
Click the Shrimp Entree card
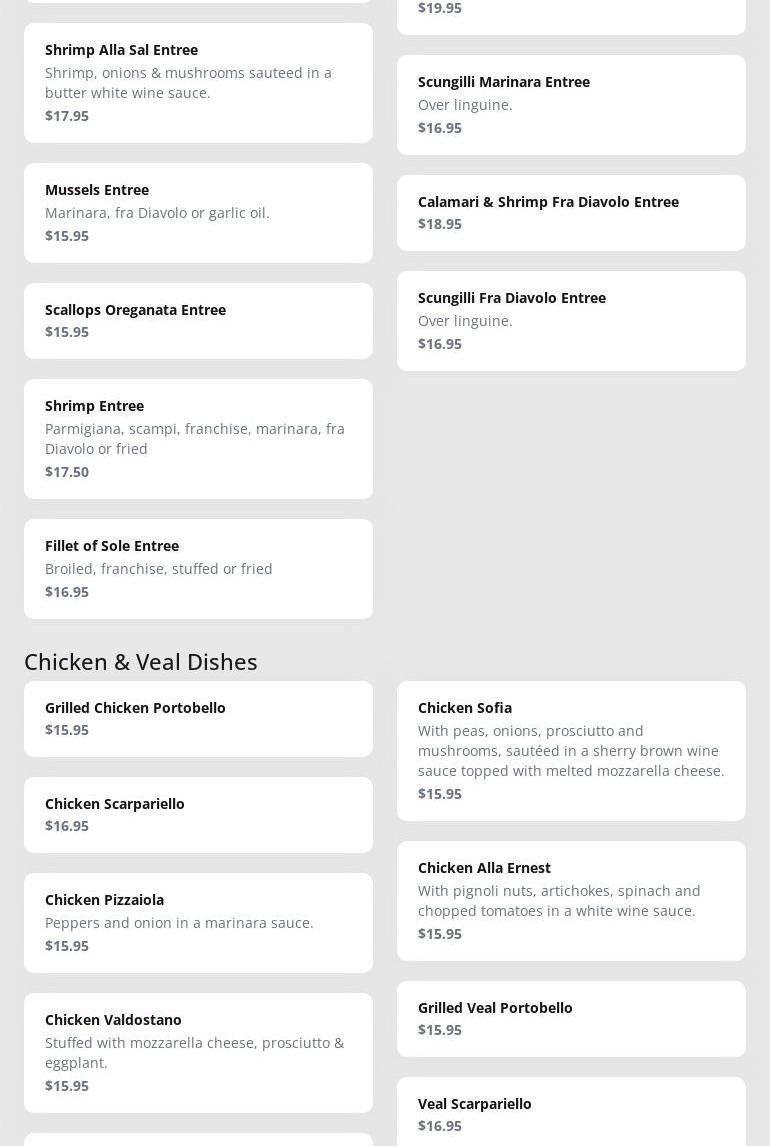pos(198,438)
